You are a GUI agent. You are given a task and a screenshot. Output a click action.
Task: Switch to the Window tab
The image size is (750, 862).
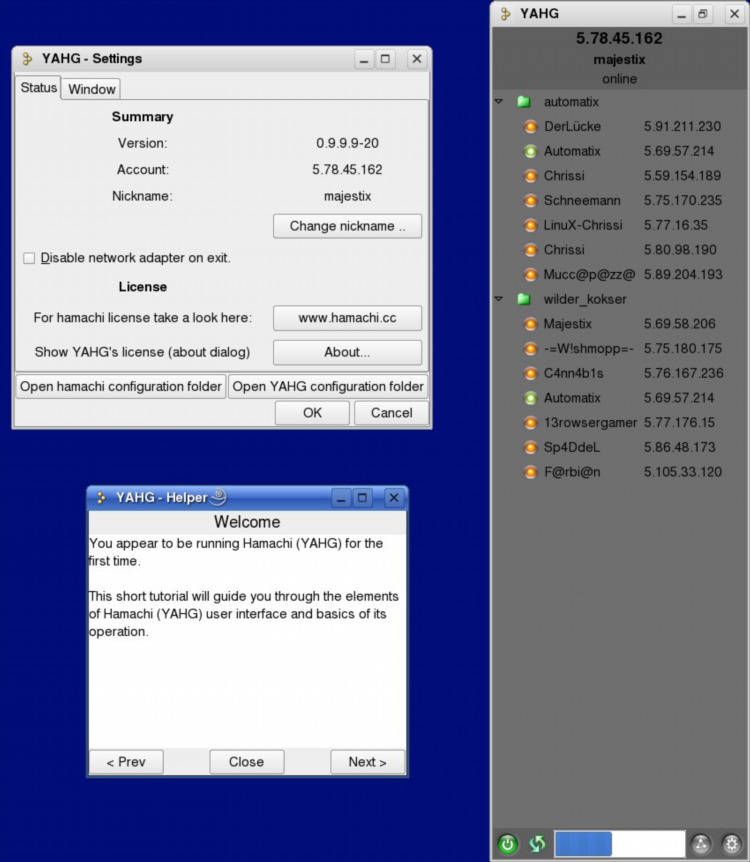pyautogui.click(x=92, y=89)
